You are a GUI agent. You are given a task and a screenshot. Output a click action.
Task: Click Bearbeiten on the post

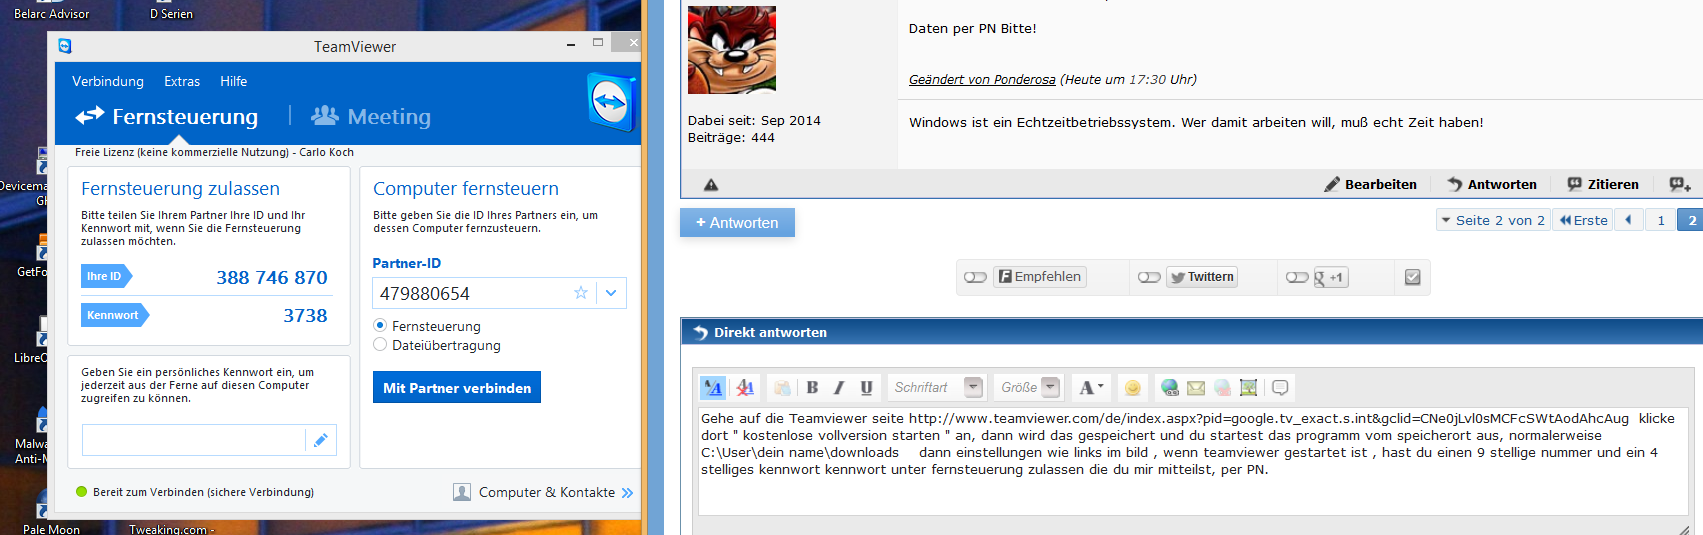1370,185
